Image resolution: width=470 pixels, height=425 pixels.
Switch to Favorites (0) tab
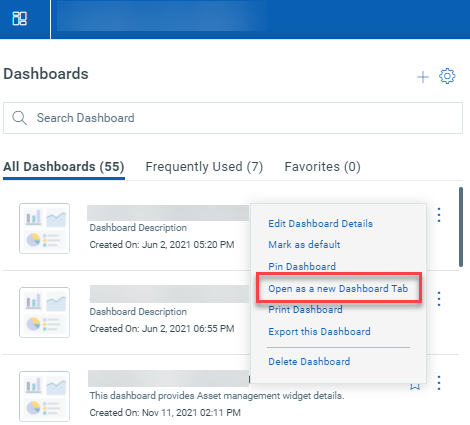tap(322, 167)
